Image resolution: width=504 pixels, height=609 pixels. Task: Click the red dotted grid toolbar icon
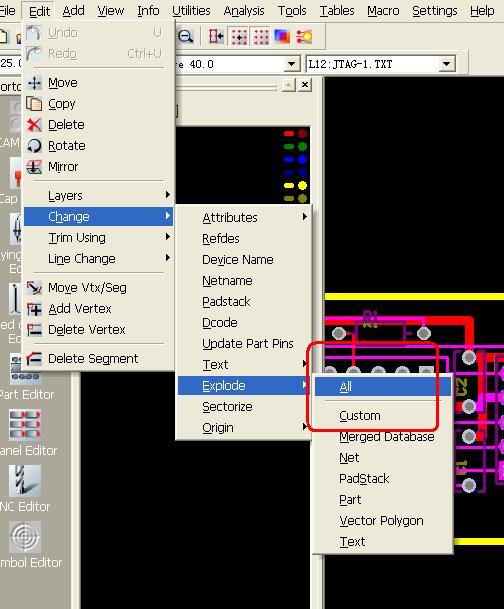click(261, 37)
